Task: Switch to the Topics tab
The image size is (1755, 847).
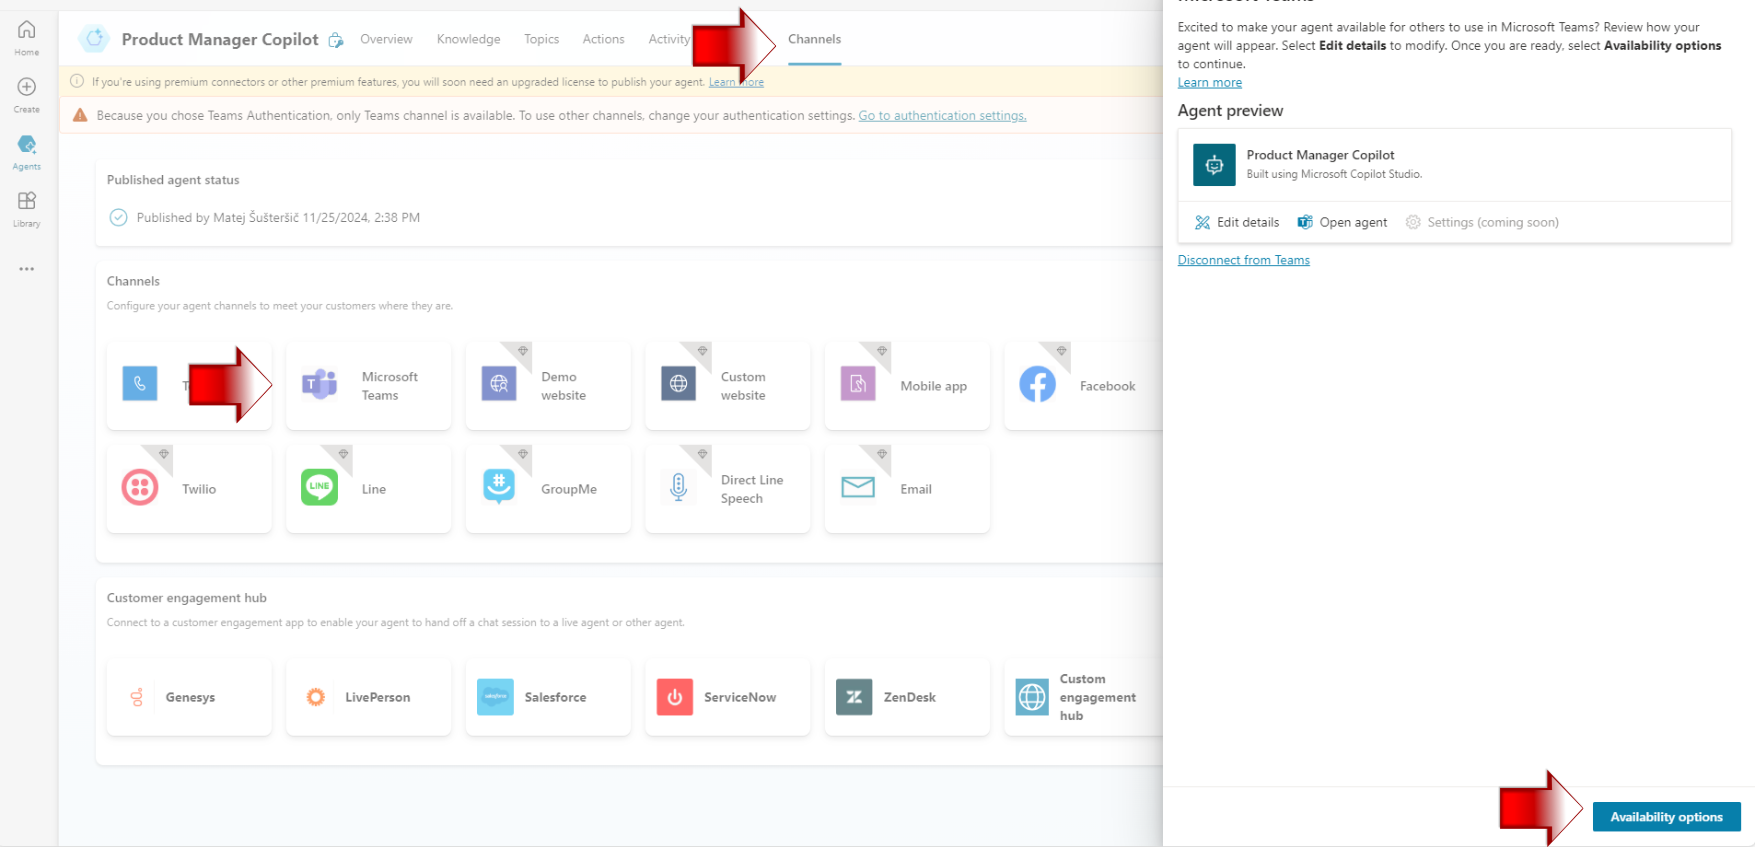Action: [541, 39]
